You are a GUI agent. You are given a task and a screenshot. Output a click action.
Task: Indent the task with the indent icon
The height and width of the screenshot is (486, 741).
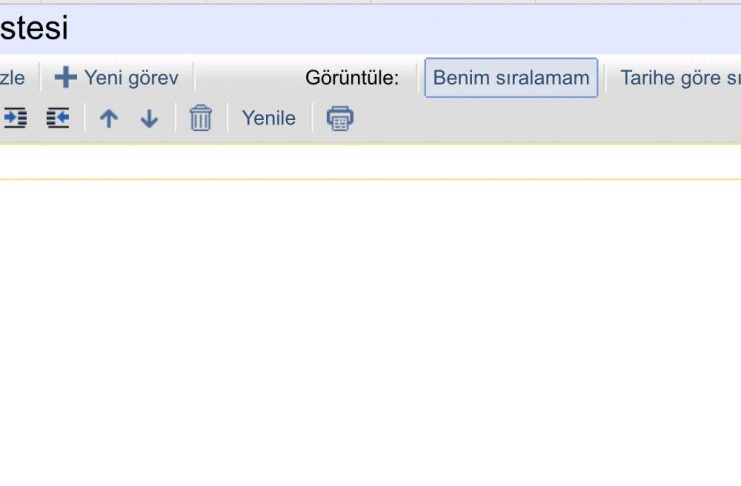pyautogui.click(x=15, y=118)
